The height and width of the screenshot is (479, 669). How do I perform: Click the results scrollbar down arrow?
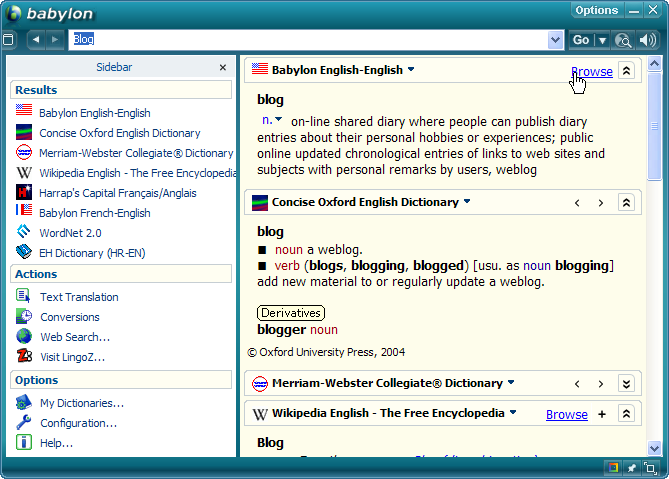click(x=654, y=448)
